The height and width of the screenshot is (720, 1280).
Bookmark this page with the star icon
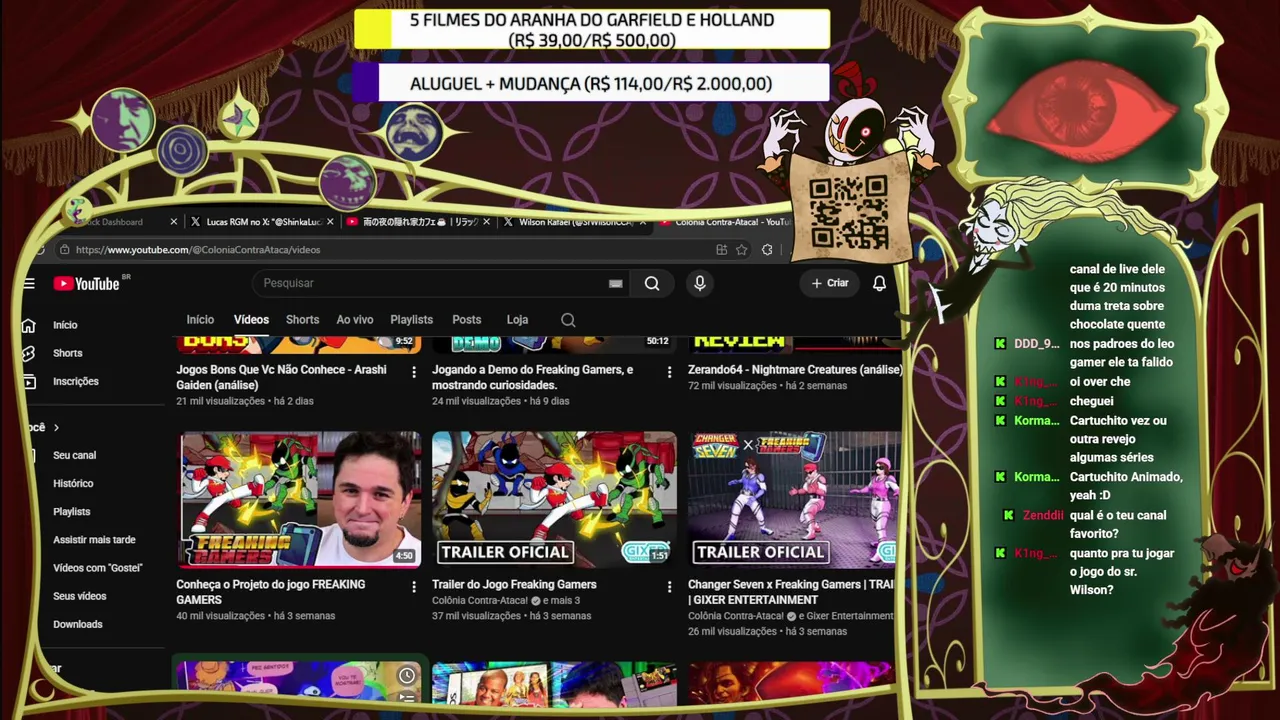pos(742,250)
